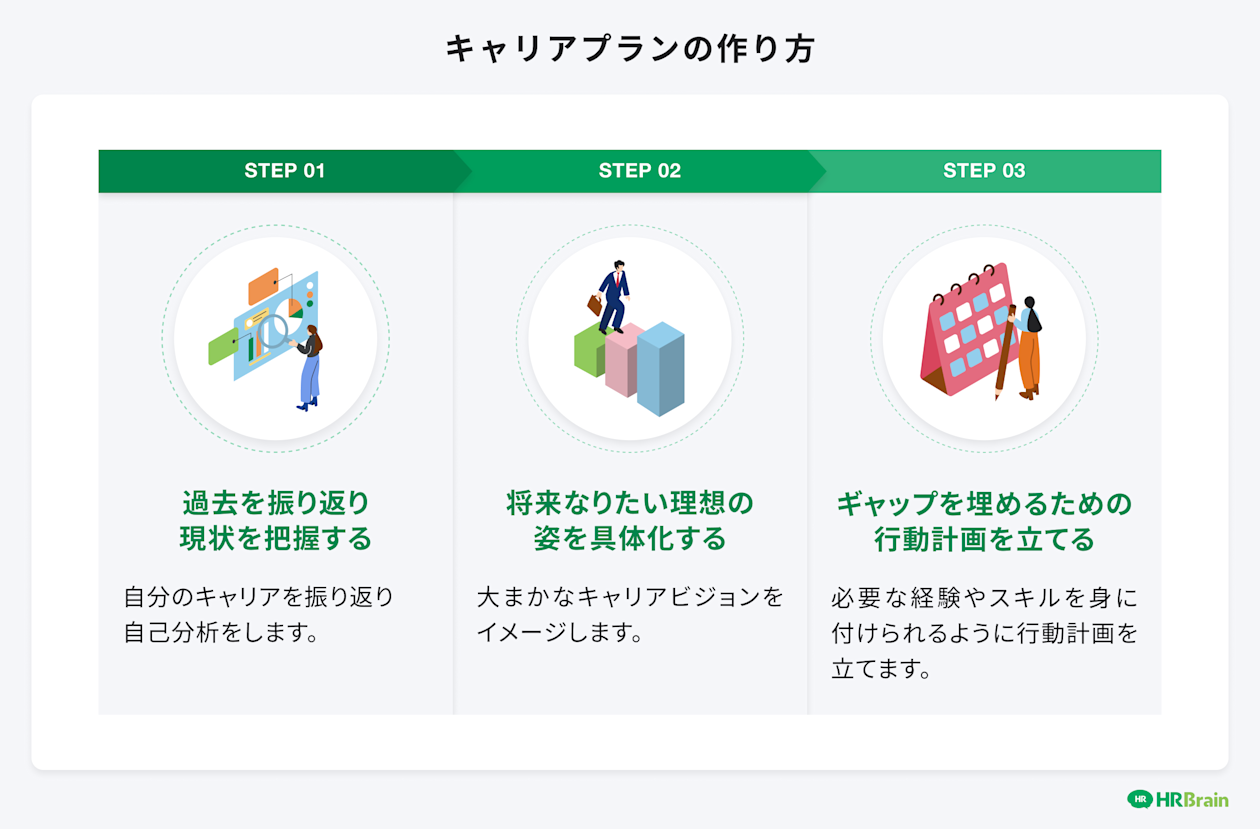Click the green cube block under businessman

click(x=589, y=351)
